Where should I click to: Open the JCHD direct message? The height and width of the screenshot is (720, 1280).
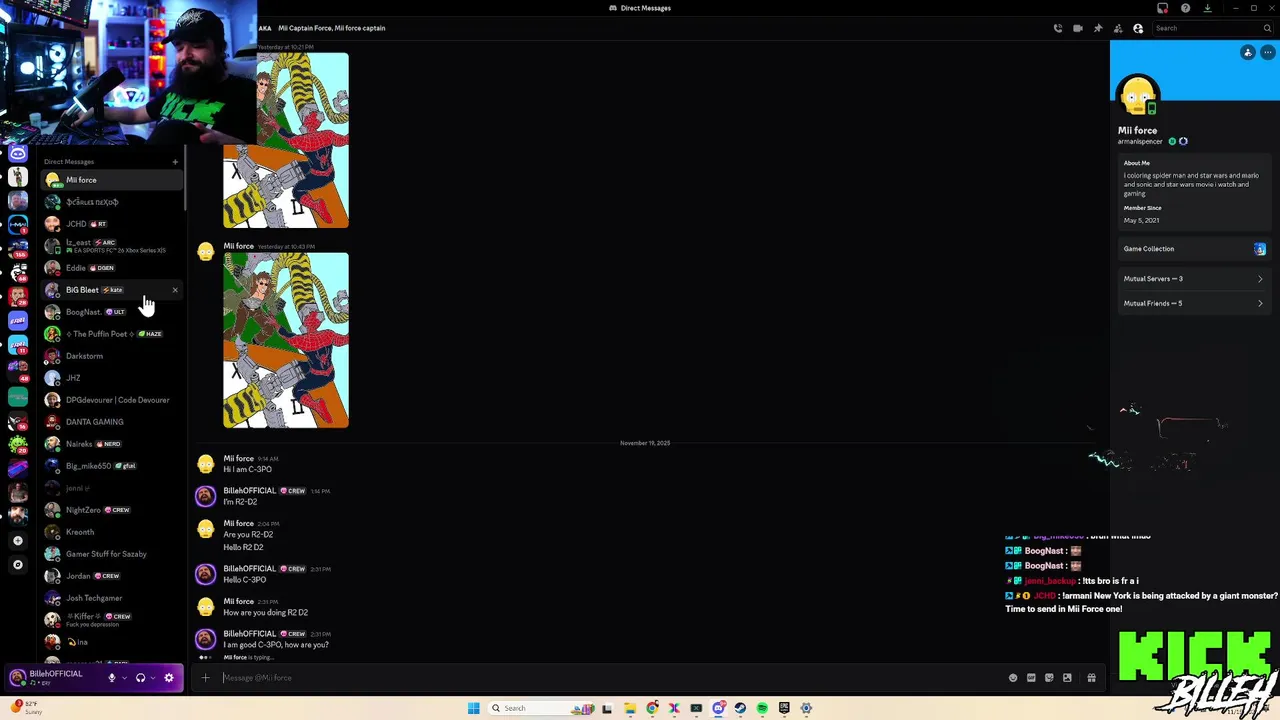coord(112,224)
